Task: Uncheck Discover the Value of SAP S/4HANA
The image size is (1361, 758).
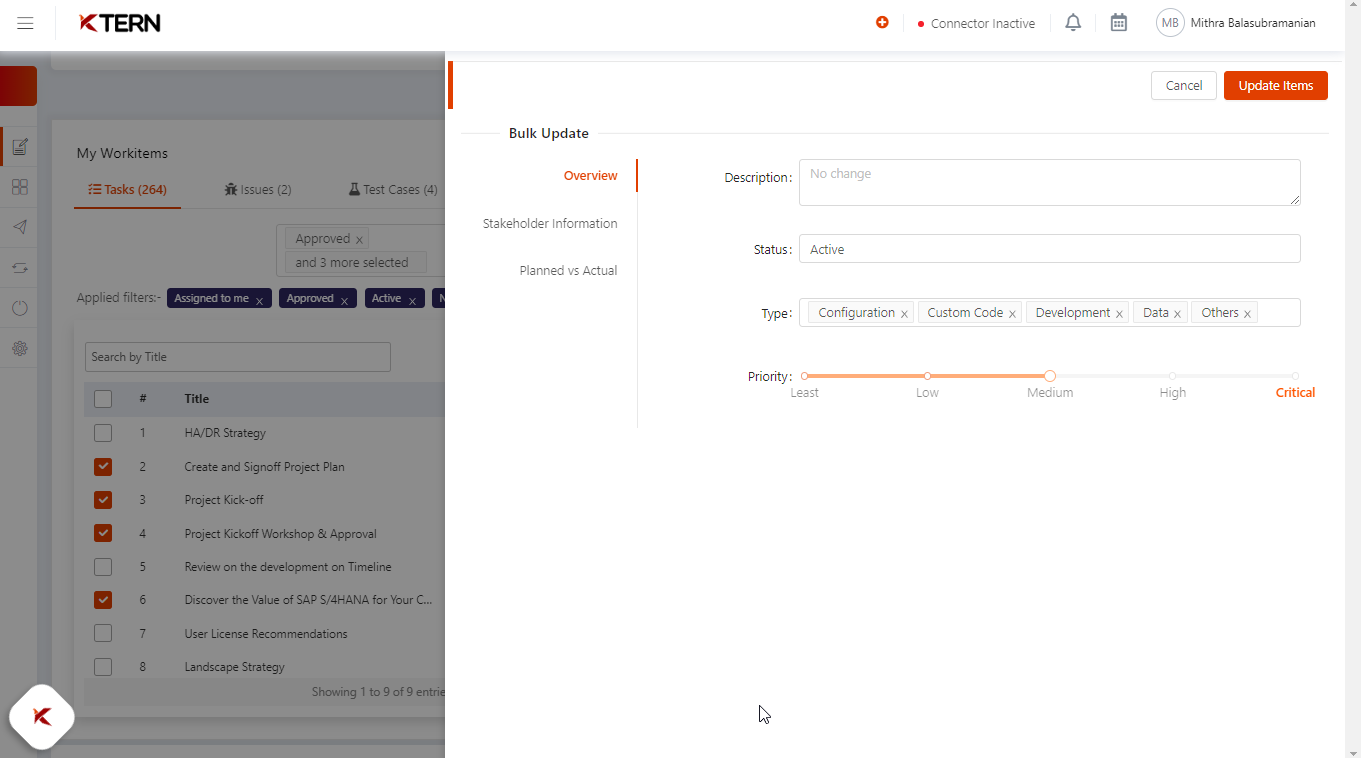Action: tap(103, 600)
